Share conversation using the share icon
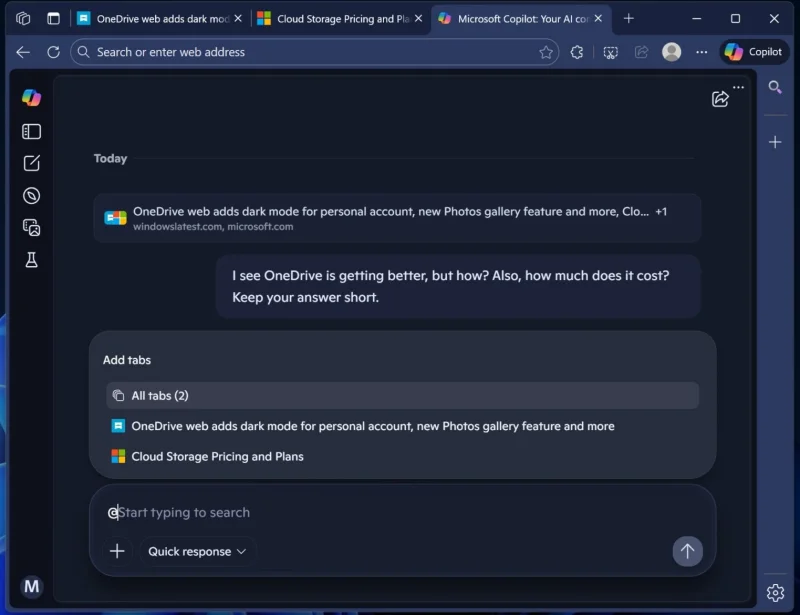 (720, 99)
